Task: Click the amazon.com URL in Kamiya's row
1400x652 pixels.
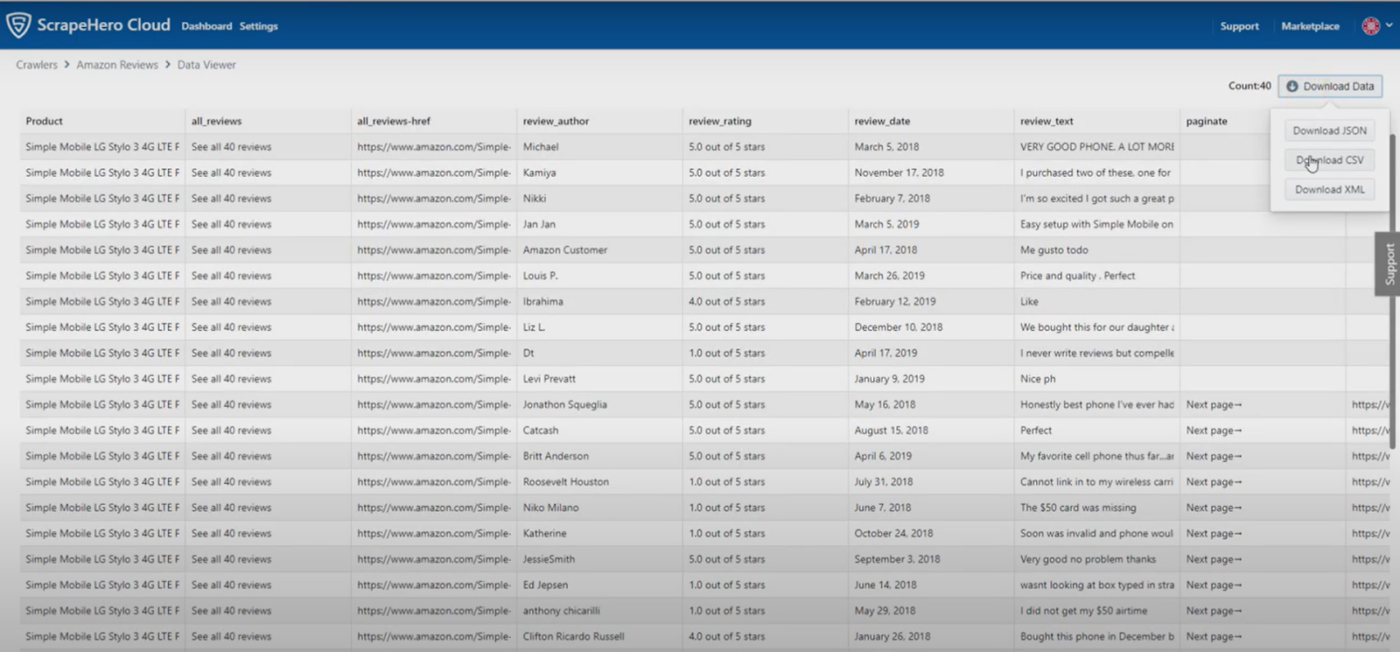Action: (435, 171)
